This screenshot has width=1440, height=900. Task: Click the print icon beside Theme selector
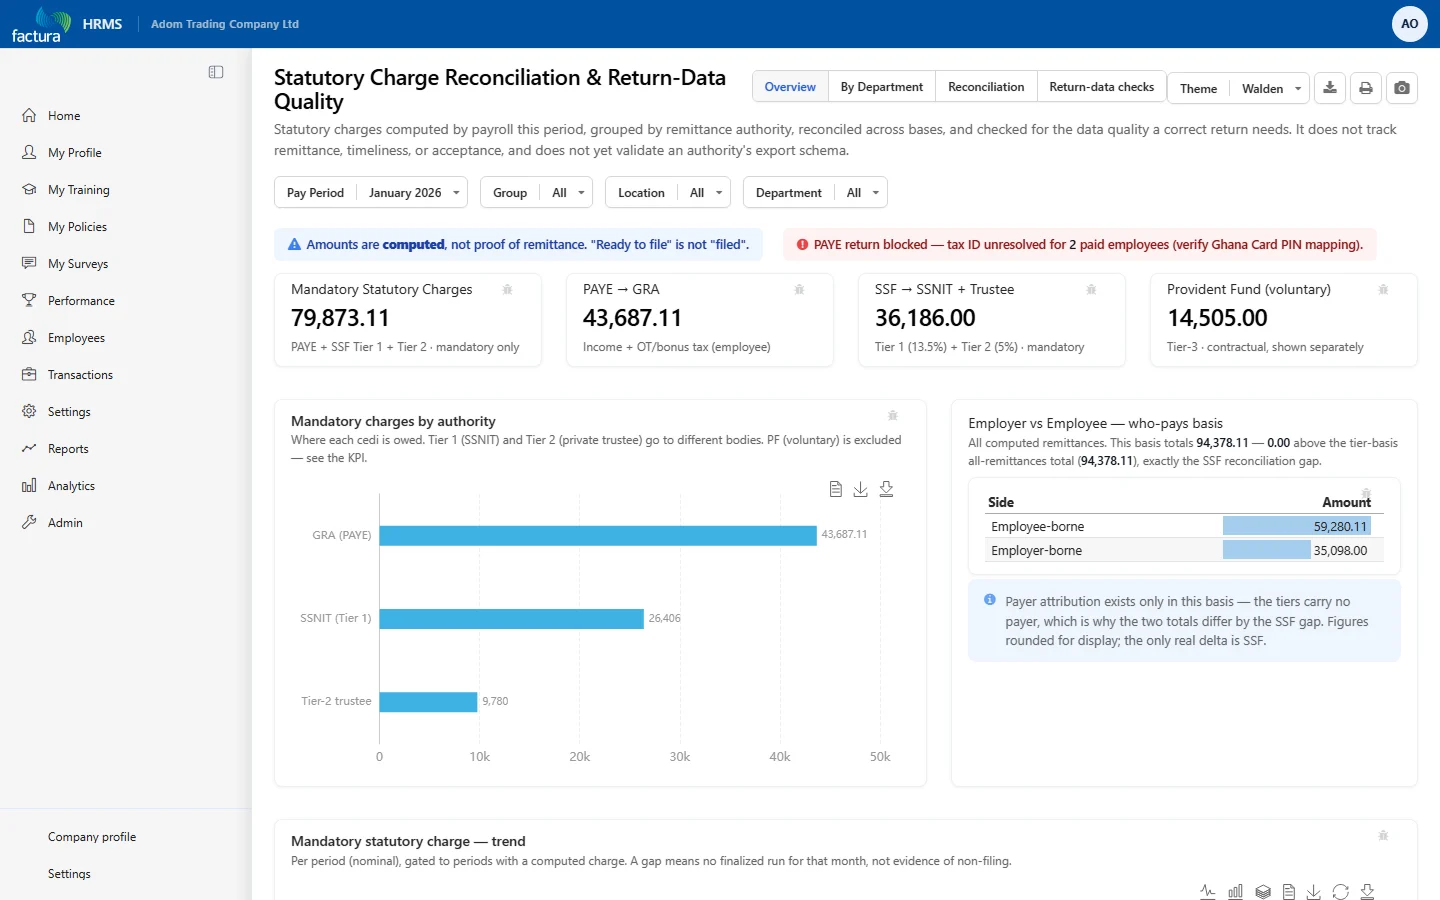click(x=1366, y=88)
